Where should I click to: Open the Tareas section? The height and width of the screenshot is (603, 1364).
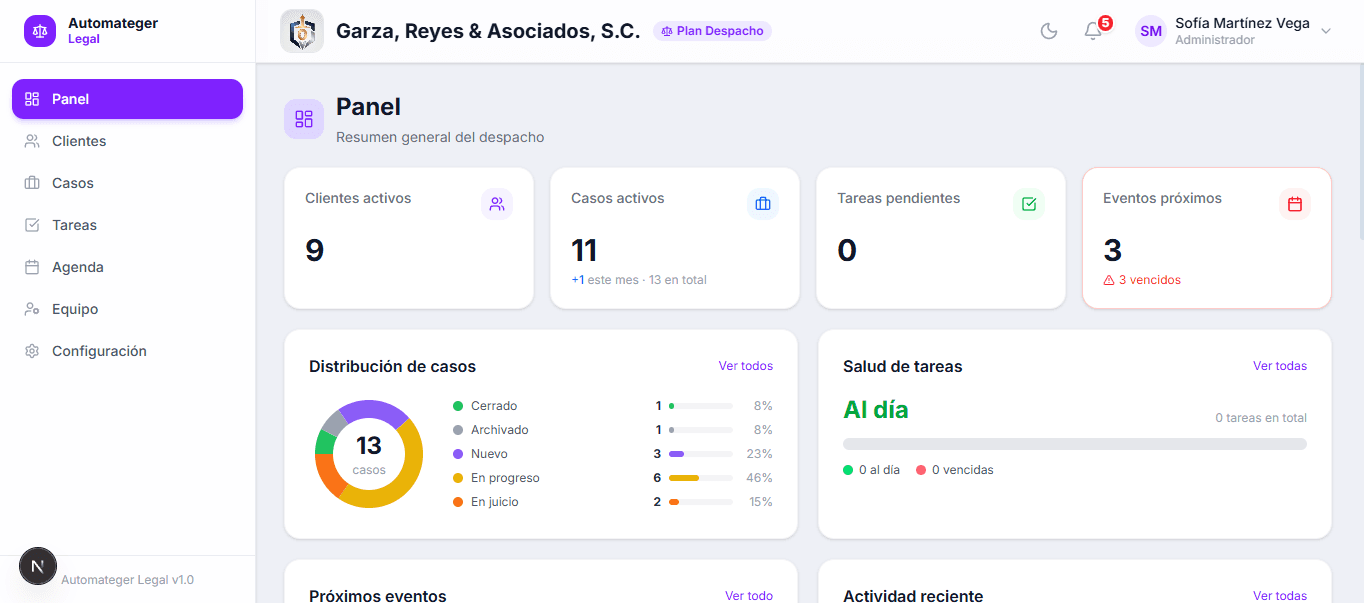coord(75,225)
